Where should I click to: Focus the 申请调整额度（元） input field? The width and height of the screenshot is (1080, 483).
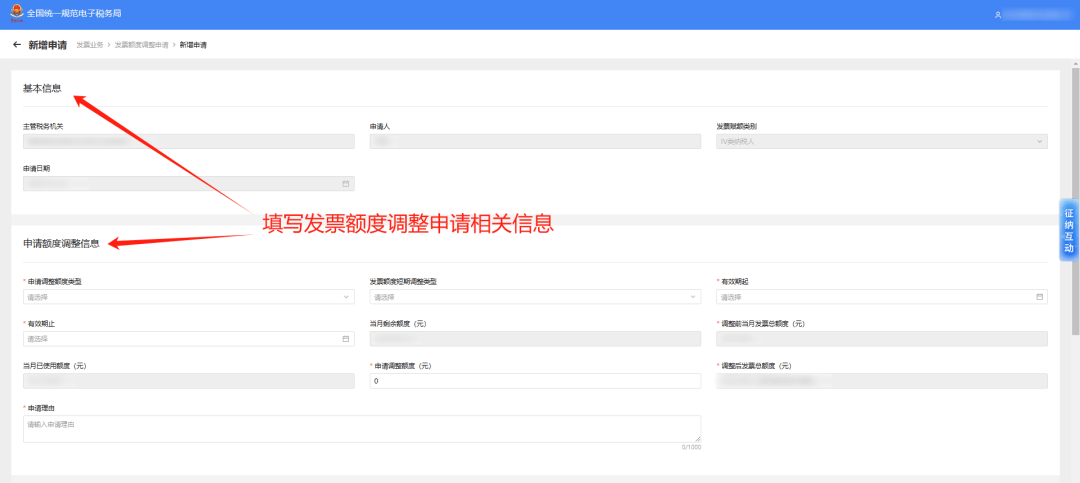click(535, 381)
